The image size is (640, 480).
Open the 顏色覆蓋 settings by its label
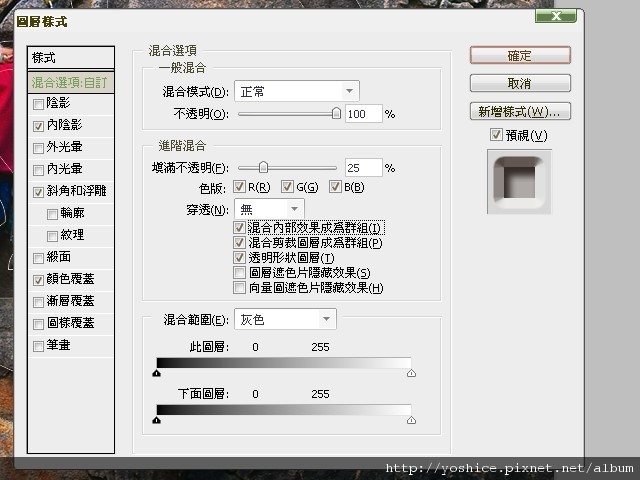click(x=70, y=279)
